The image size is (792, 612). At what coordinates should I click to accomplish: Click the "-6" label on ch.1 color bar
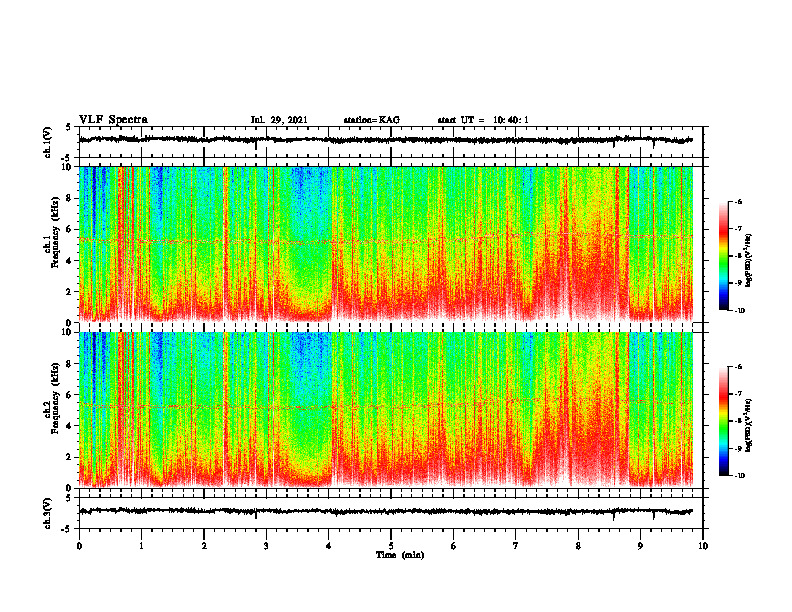[739, 201]
